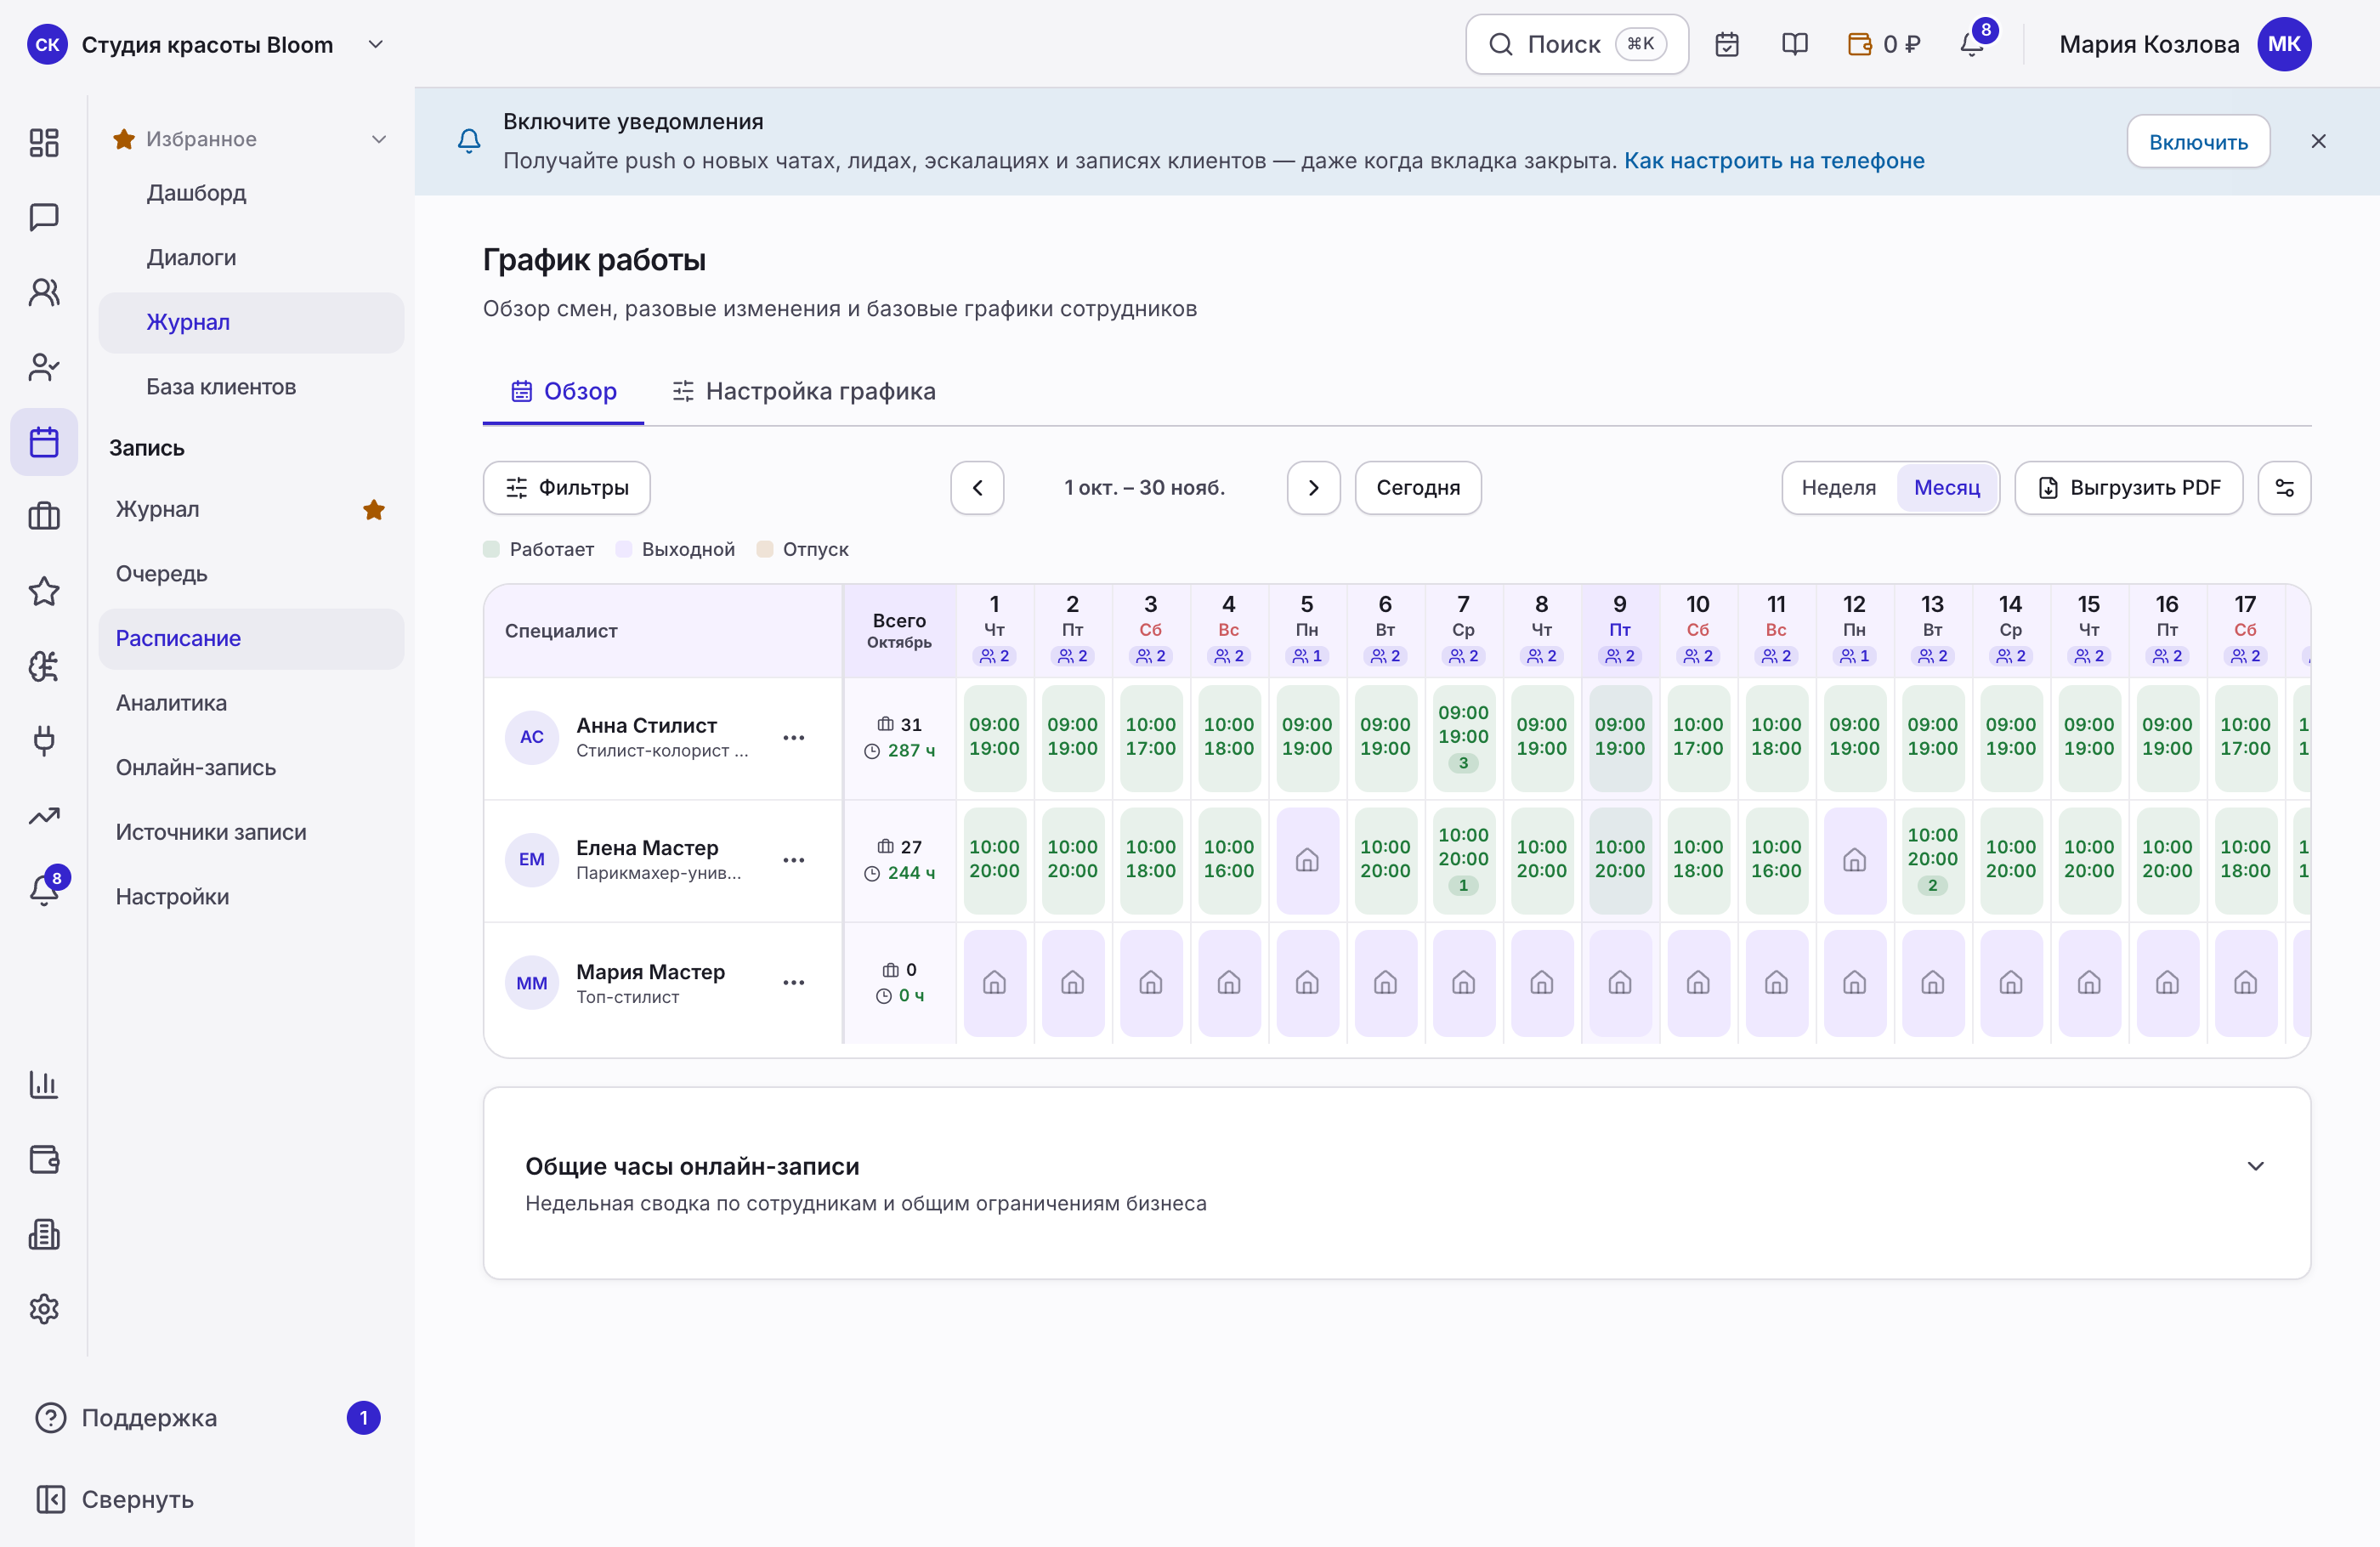The width and height of the screenshot is (2380, 1547).
Task: Click the settings gear icon in sidebar
Action: 44,1309
